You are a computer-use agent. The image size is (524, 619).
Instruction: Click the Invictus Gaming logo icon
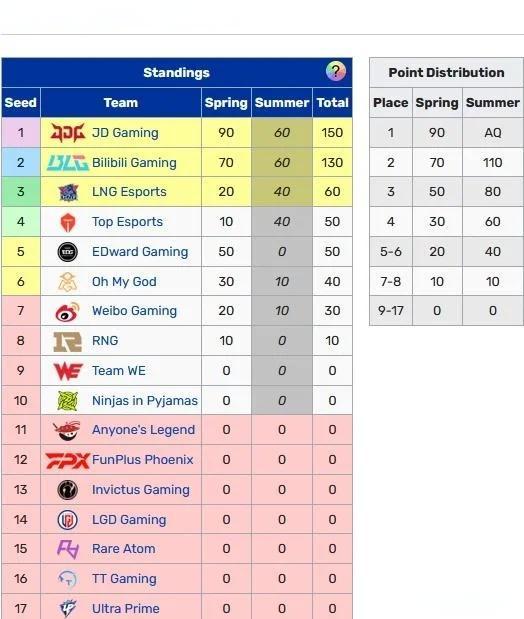[x=68, y=490]
